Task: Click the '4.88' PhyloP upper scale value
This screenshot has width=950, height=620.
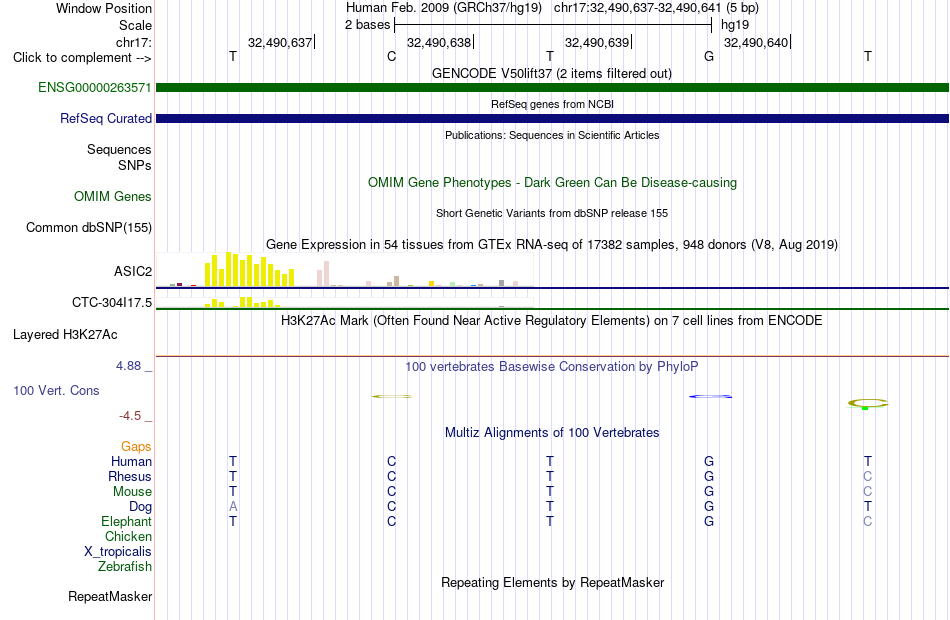Action: [x=128, y=365]
